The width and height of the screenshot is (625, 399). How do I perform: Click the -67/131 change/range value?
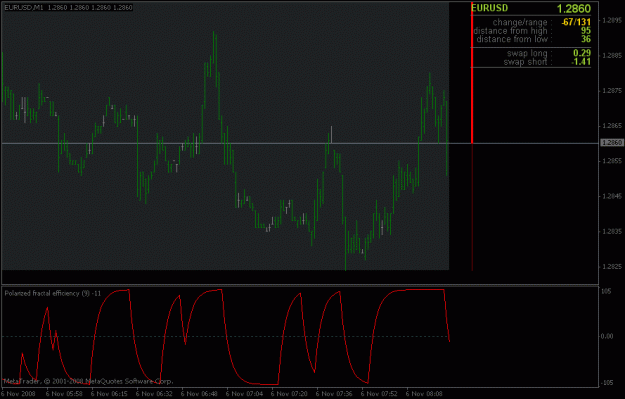pyautogui.click(x=576, y=22)
